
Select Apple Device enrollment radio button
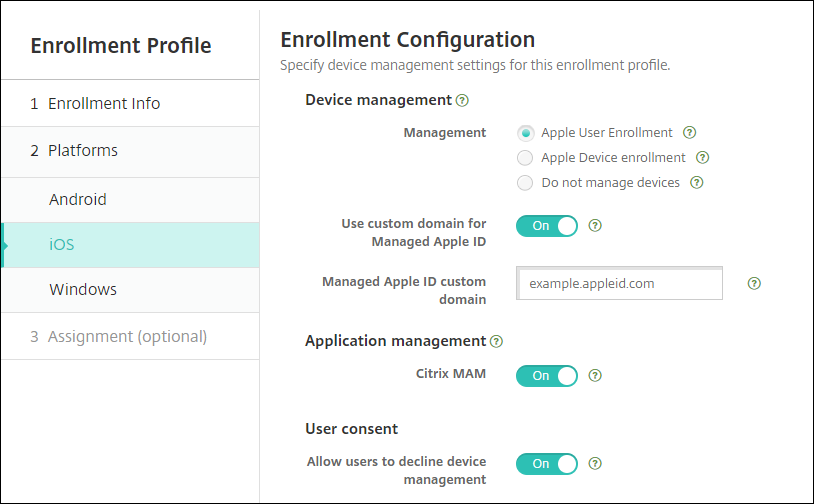pyautogui.click(x=525, y=157)
